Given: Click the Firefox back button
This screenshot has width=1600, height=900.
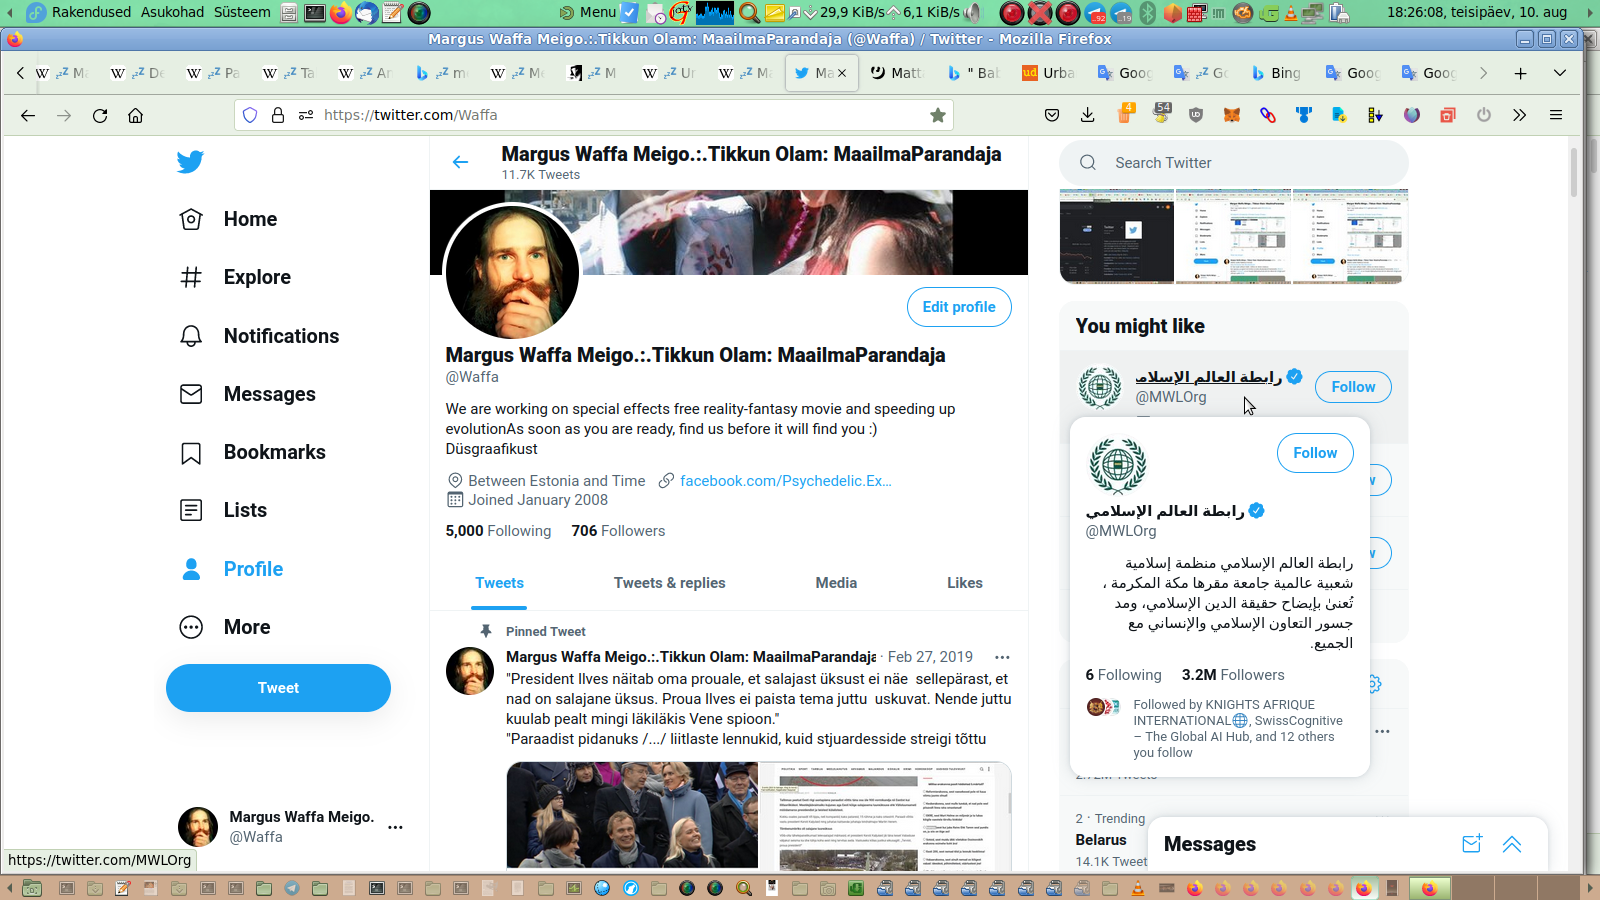Looking at the screenshot, I should coord(28,115).
